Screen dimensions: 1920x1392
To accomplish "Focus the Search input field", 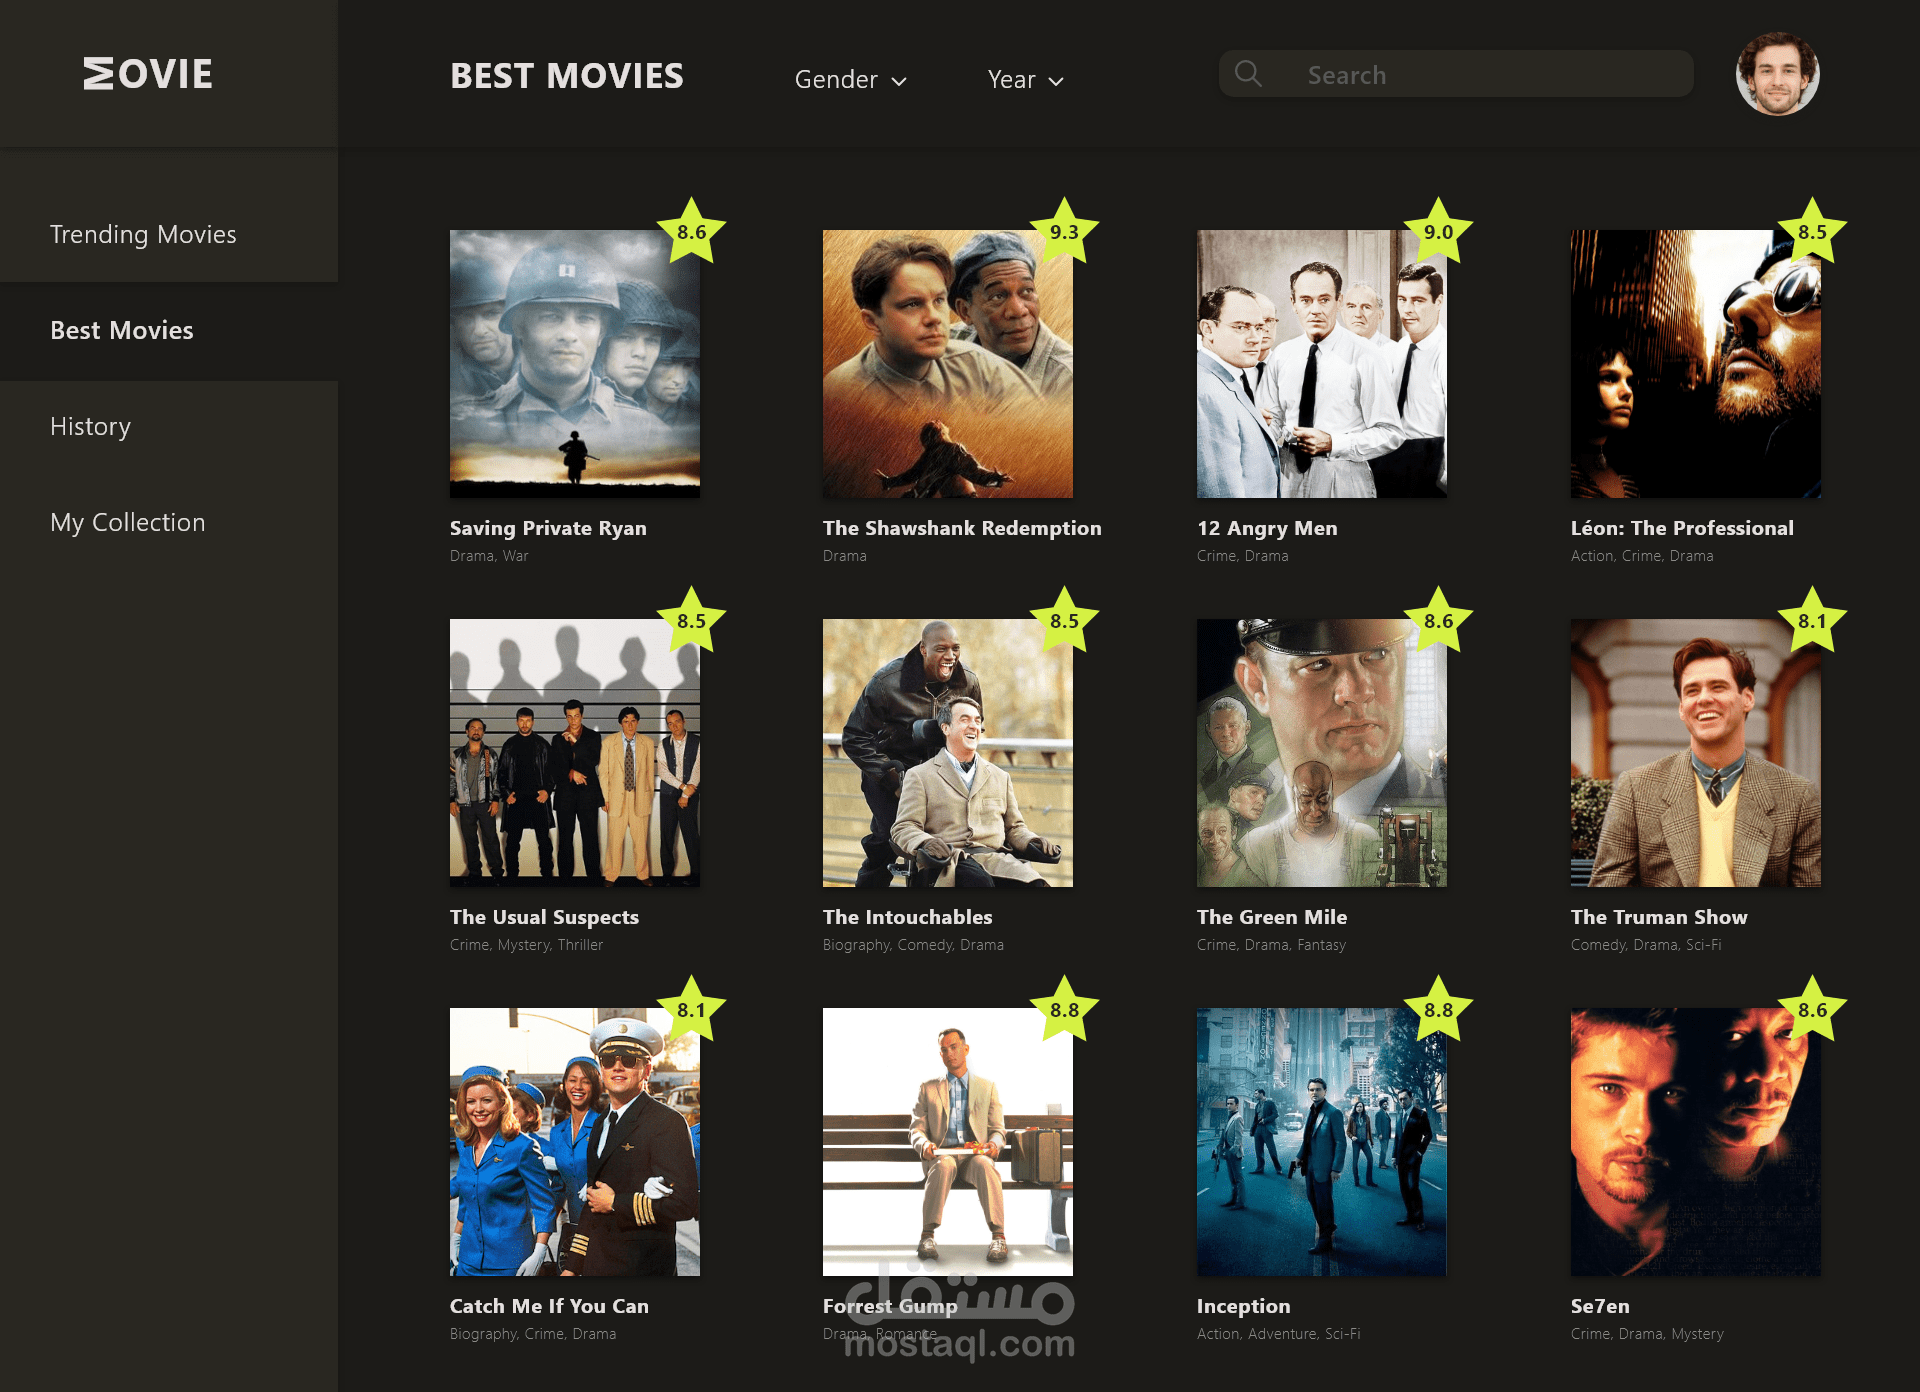I will 1456,74.
